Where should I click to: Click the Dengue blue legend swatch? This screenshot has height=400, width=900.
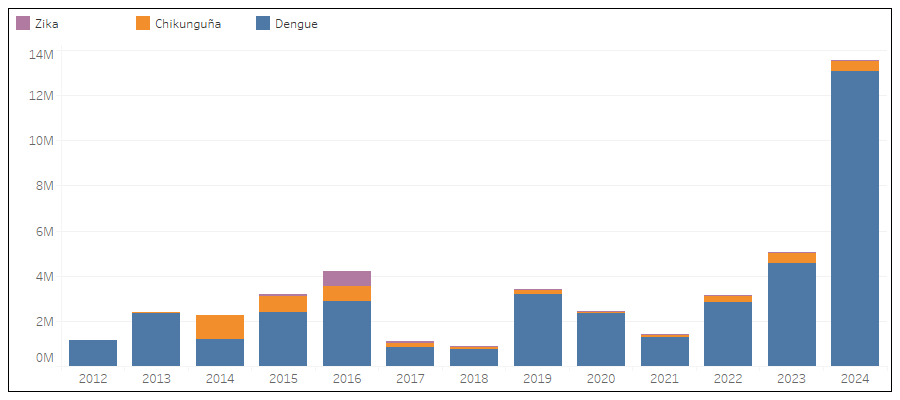263,24
